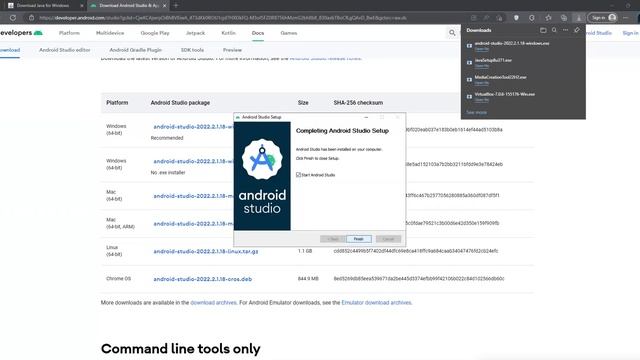
Task: Pin the Downloads panel
Action: [577, 30]
